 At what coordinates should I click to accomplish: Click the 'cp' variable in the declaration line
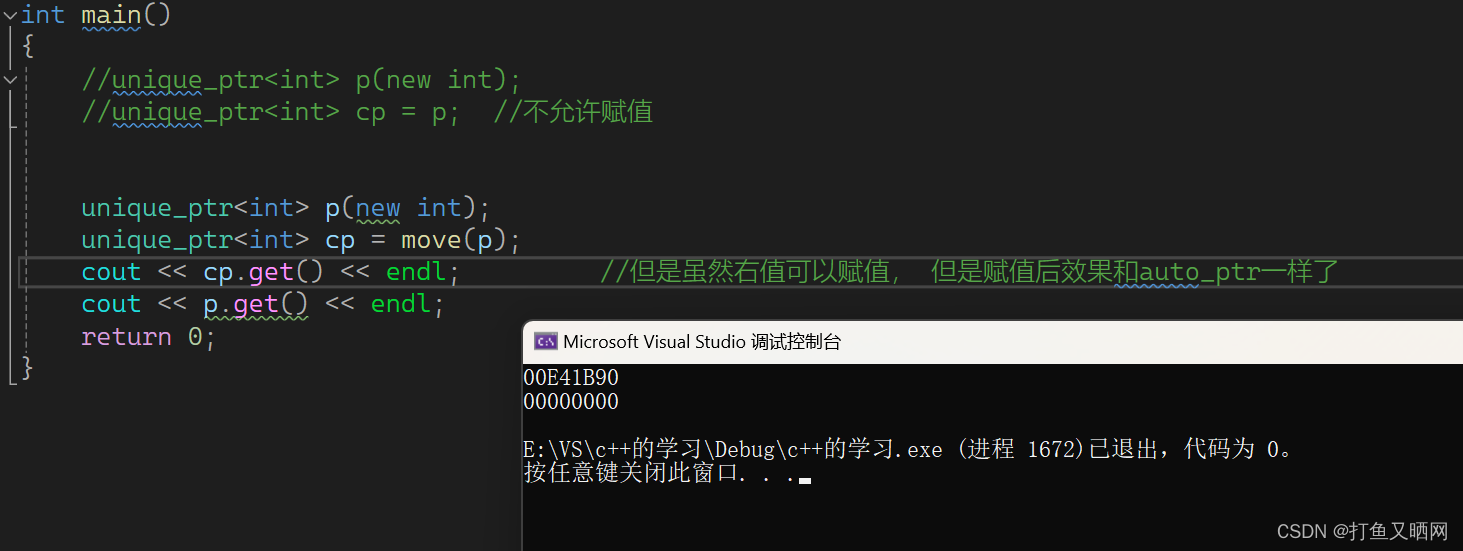click(340, 240)
